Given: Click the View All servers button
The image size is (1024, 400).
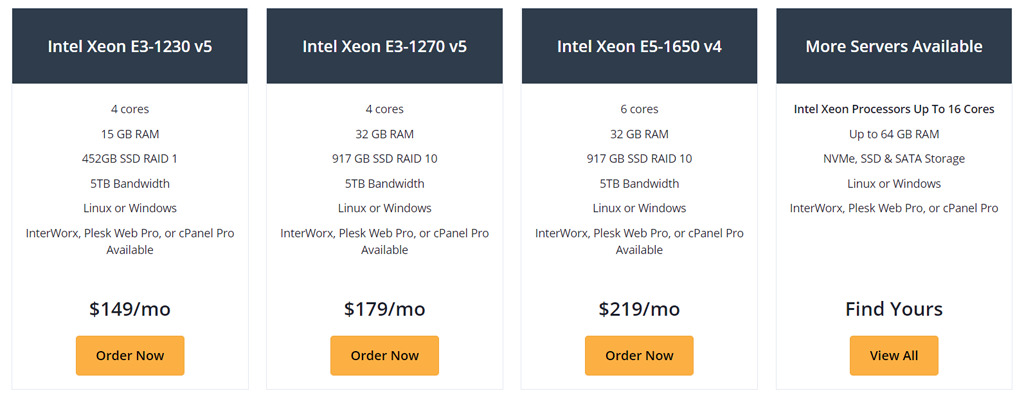Looking at the screenshot, I should (894, 356).
